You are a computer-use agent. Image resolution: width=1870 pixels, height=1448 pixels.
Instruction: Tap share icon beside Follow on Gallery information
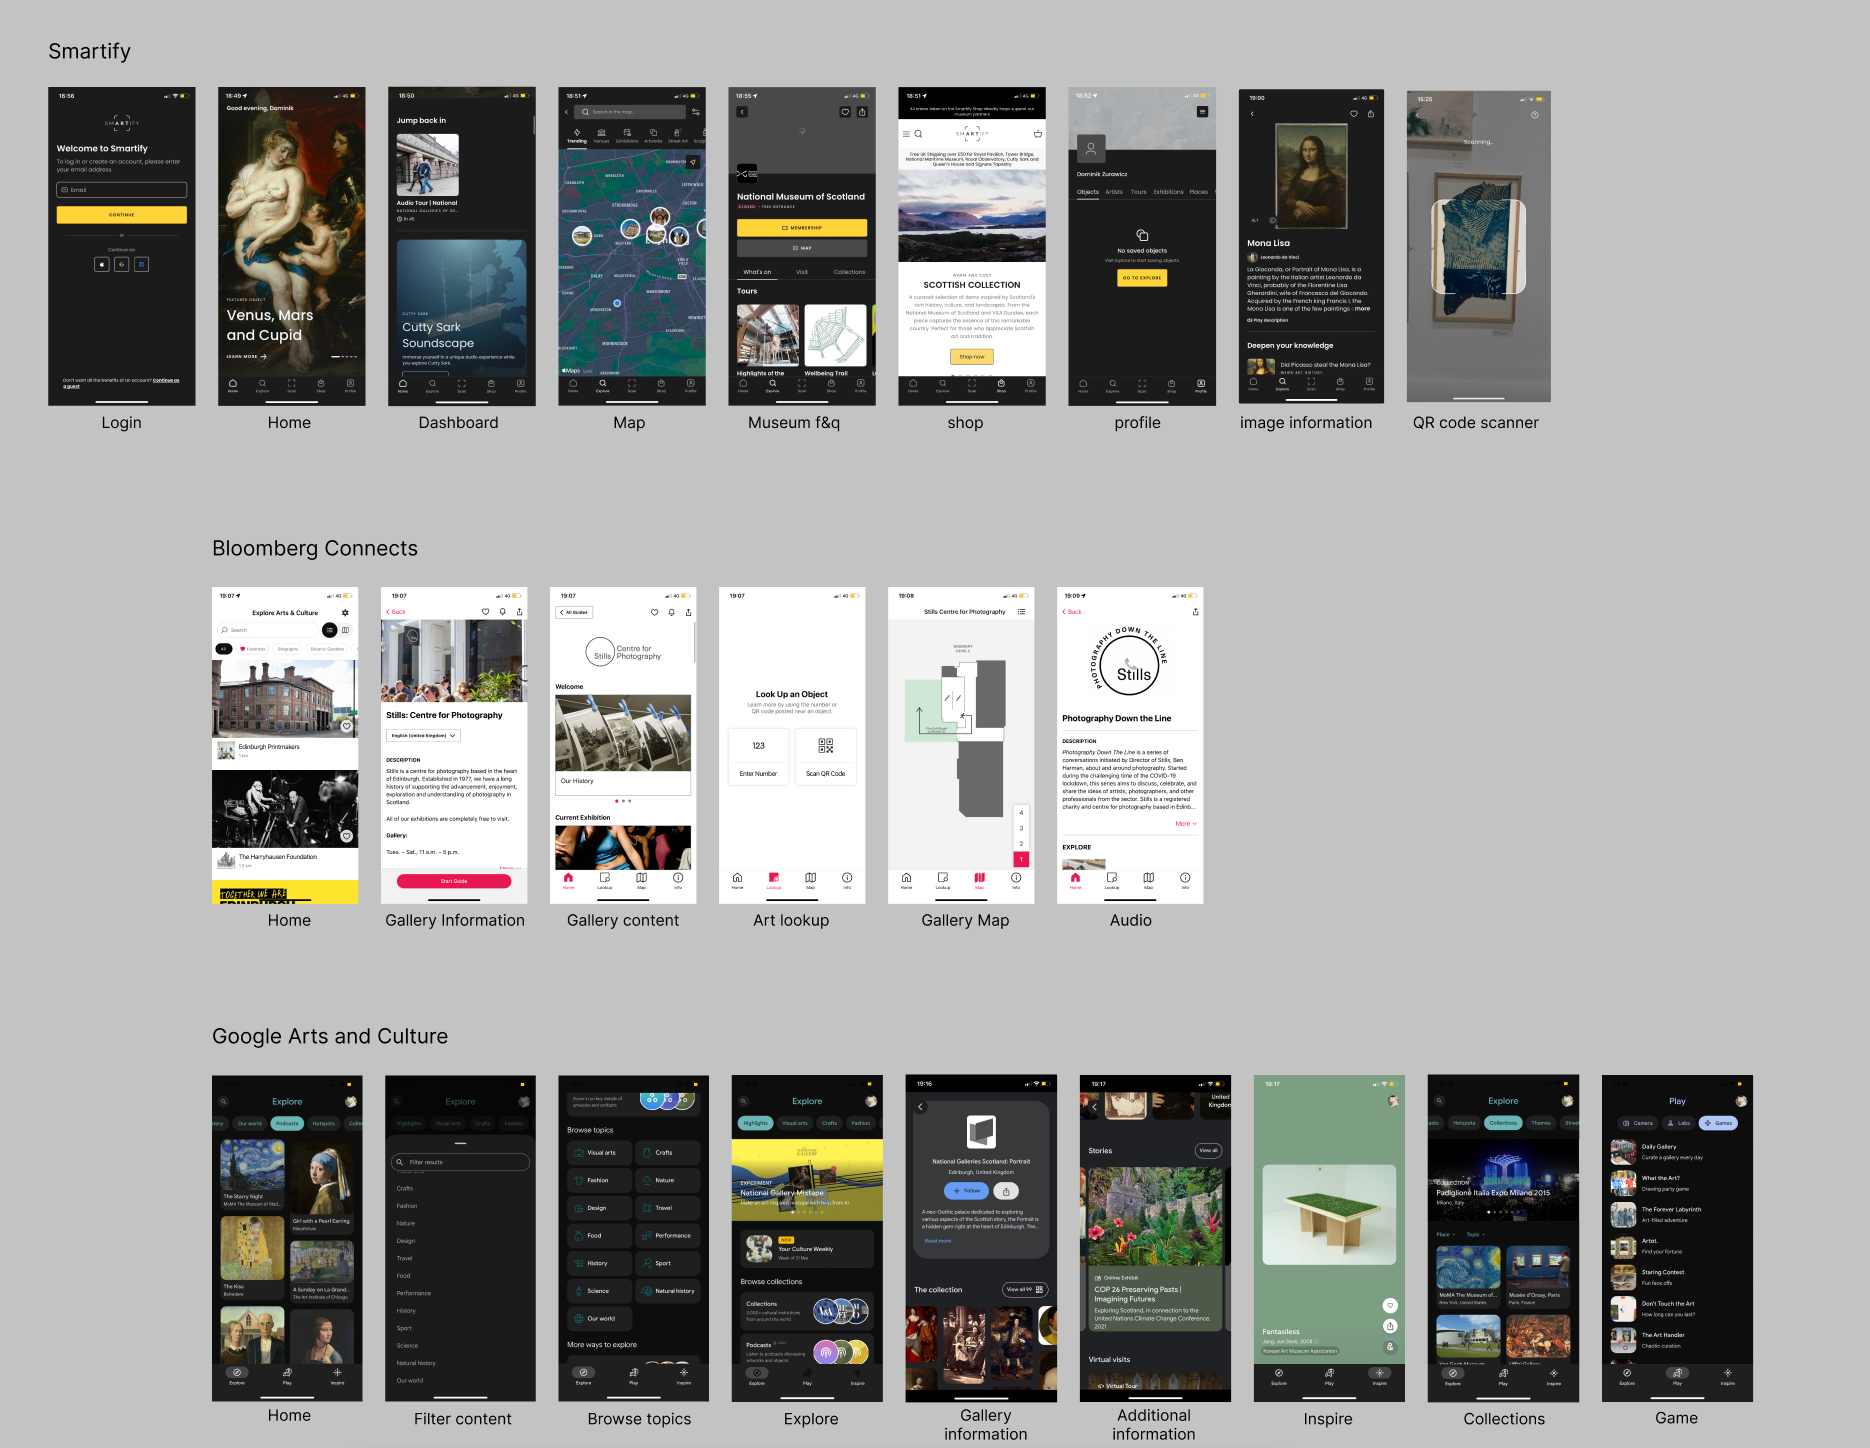pyautogui.click(x=1007, y=1191)
